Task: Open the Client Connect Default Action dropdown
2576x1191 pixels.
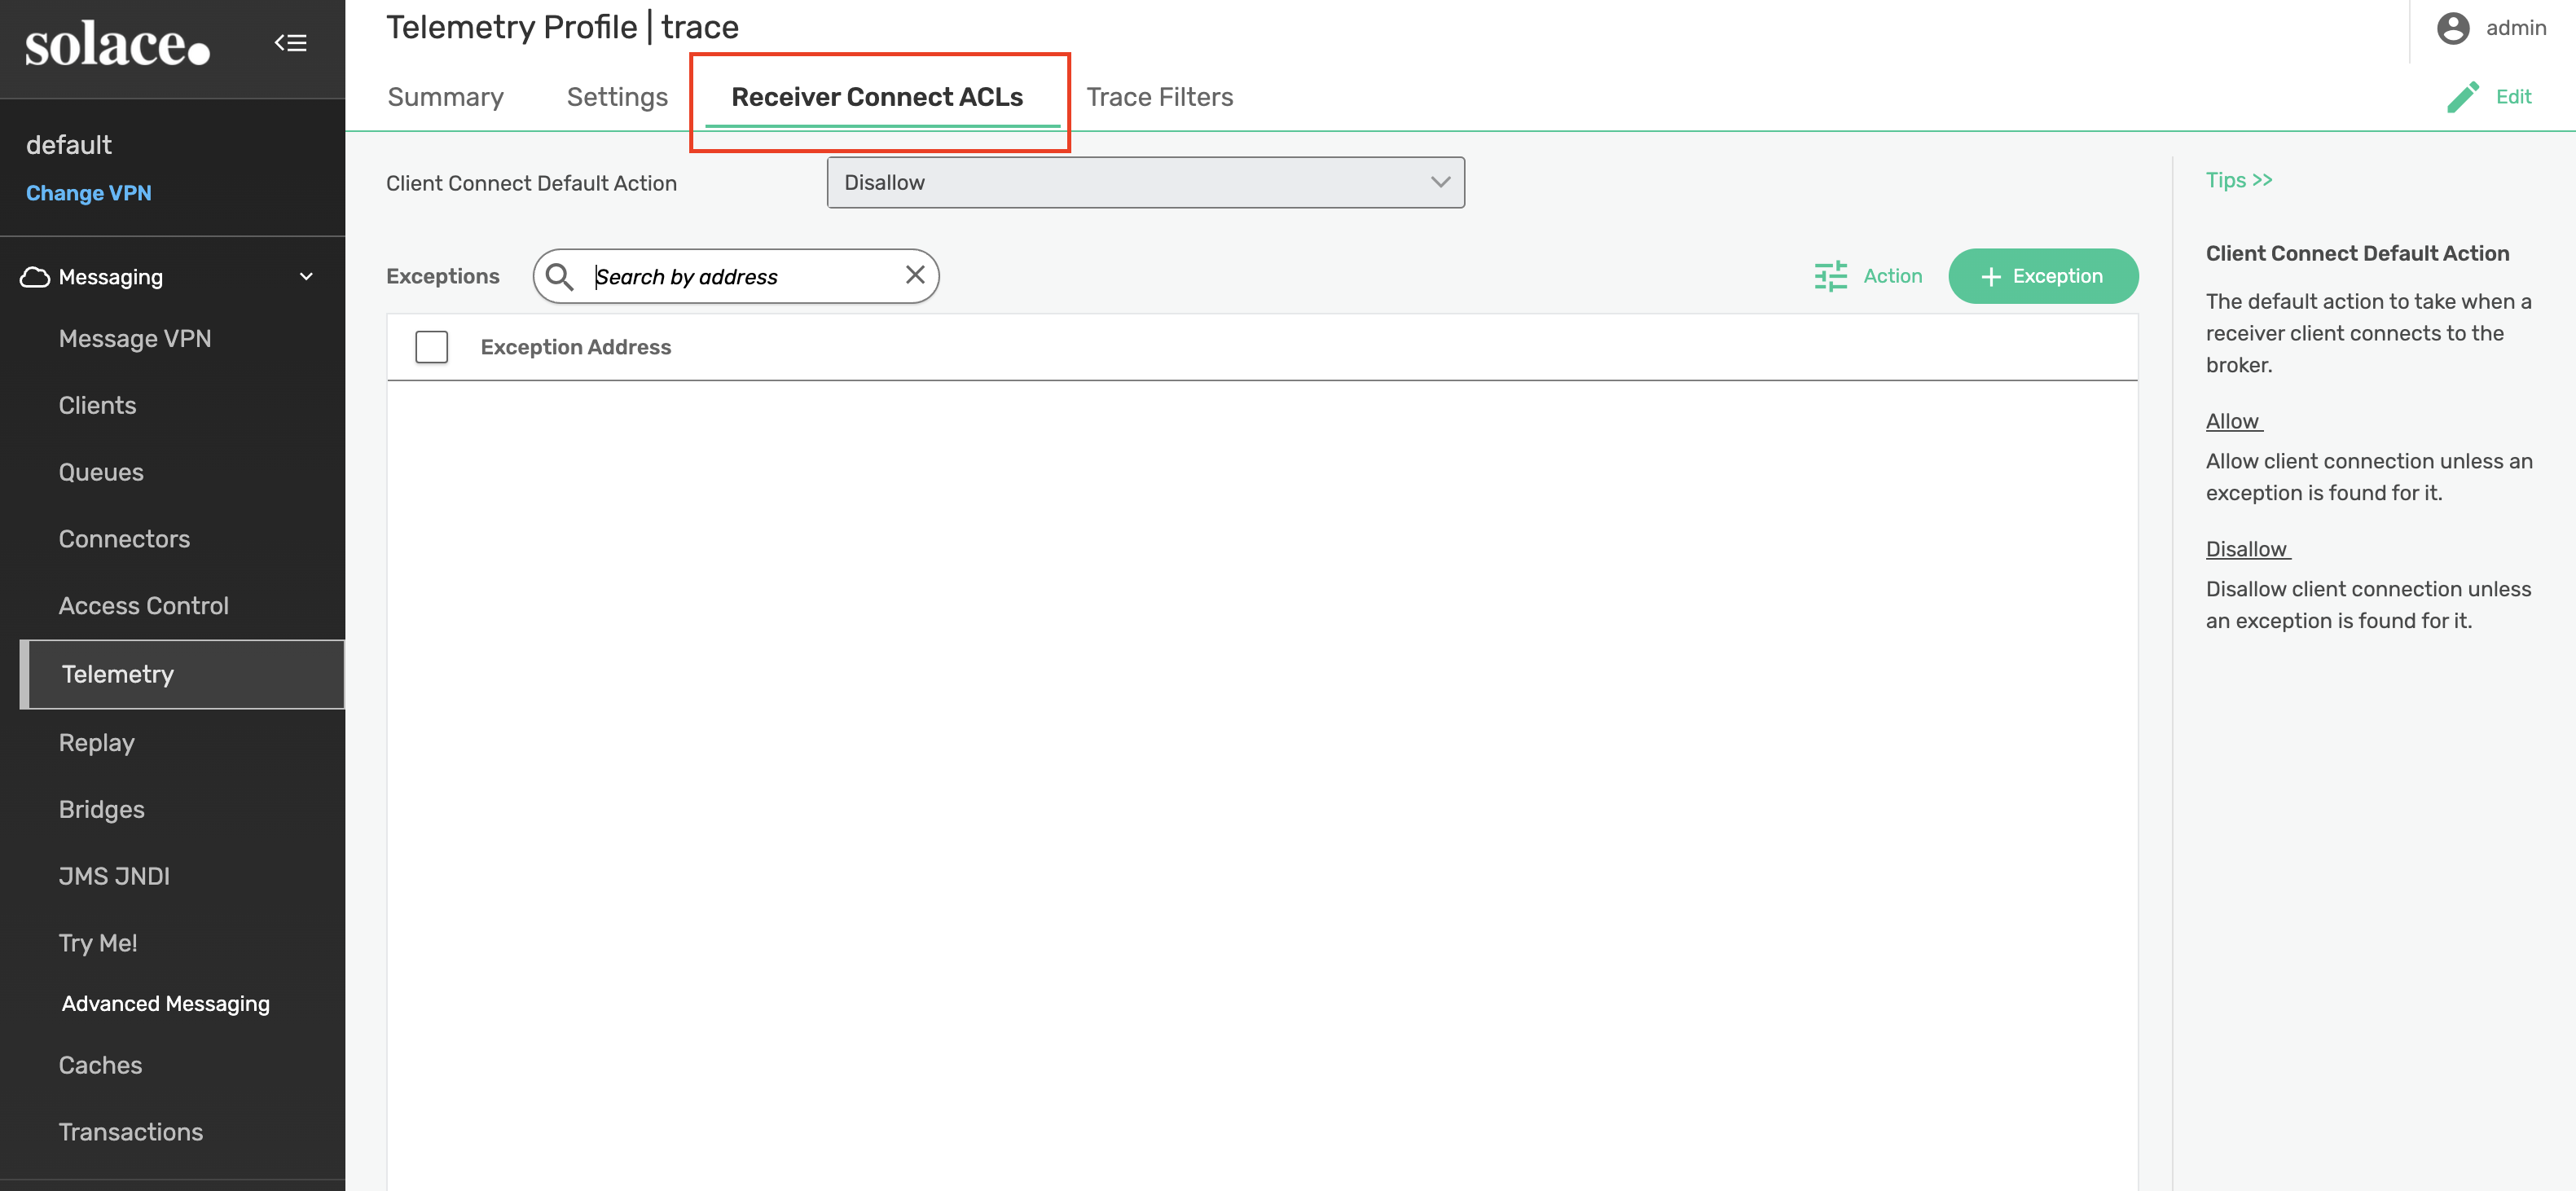Action: coord(1145,183)
